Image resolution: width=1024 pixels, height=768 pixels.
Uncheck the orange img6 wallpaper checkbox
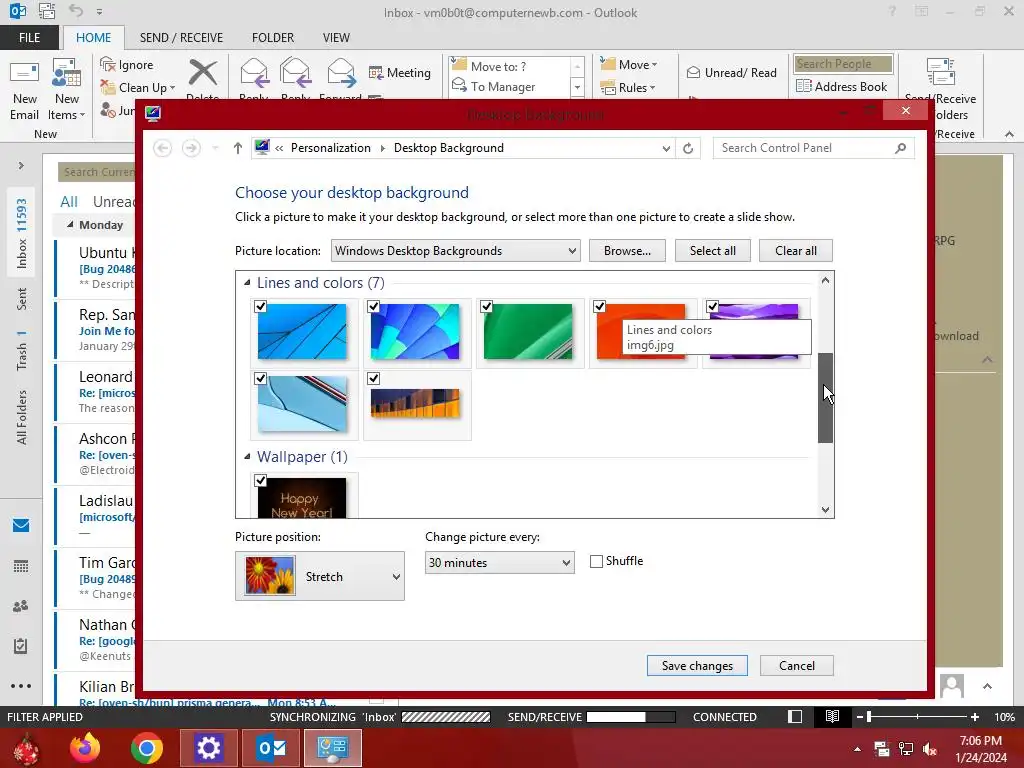pos(600,306)
